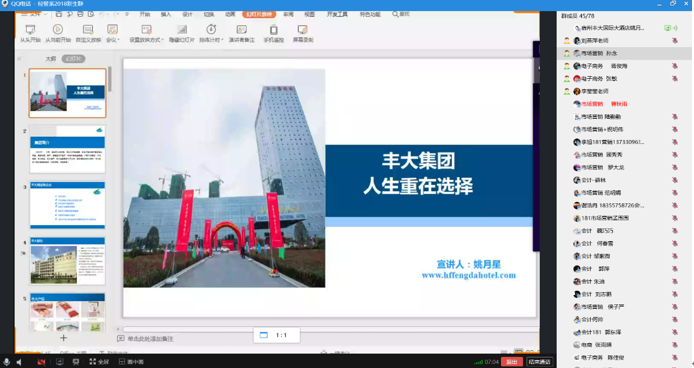Start slideshow from beginning (从头开始)
The width and height of the screenshot is (694, 368).
[x=30, y=33]
